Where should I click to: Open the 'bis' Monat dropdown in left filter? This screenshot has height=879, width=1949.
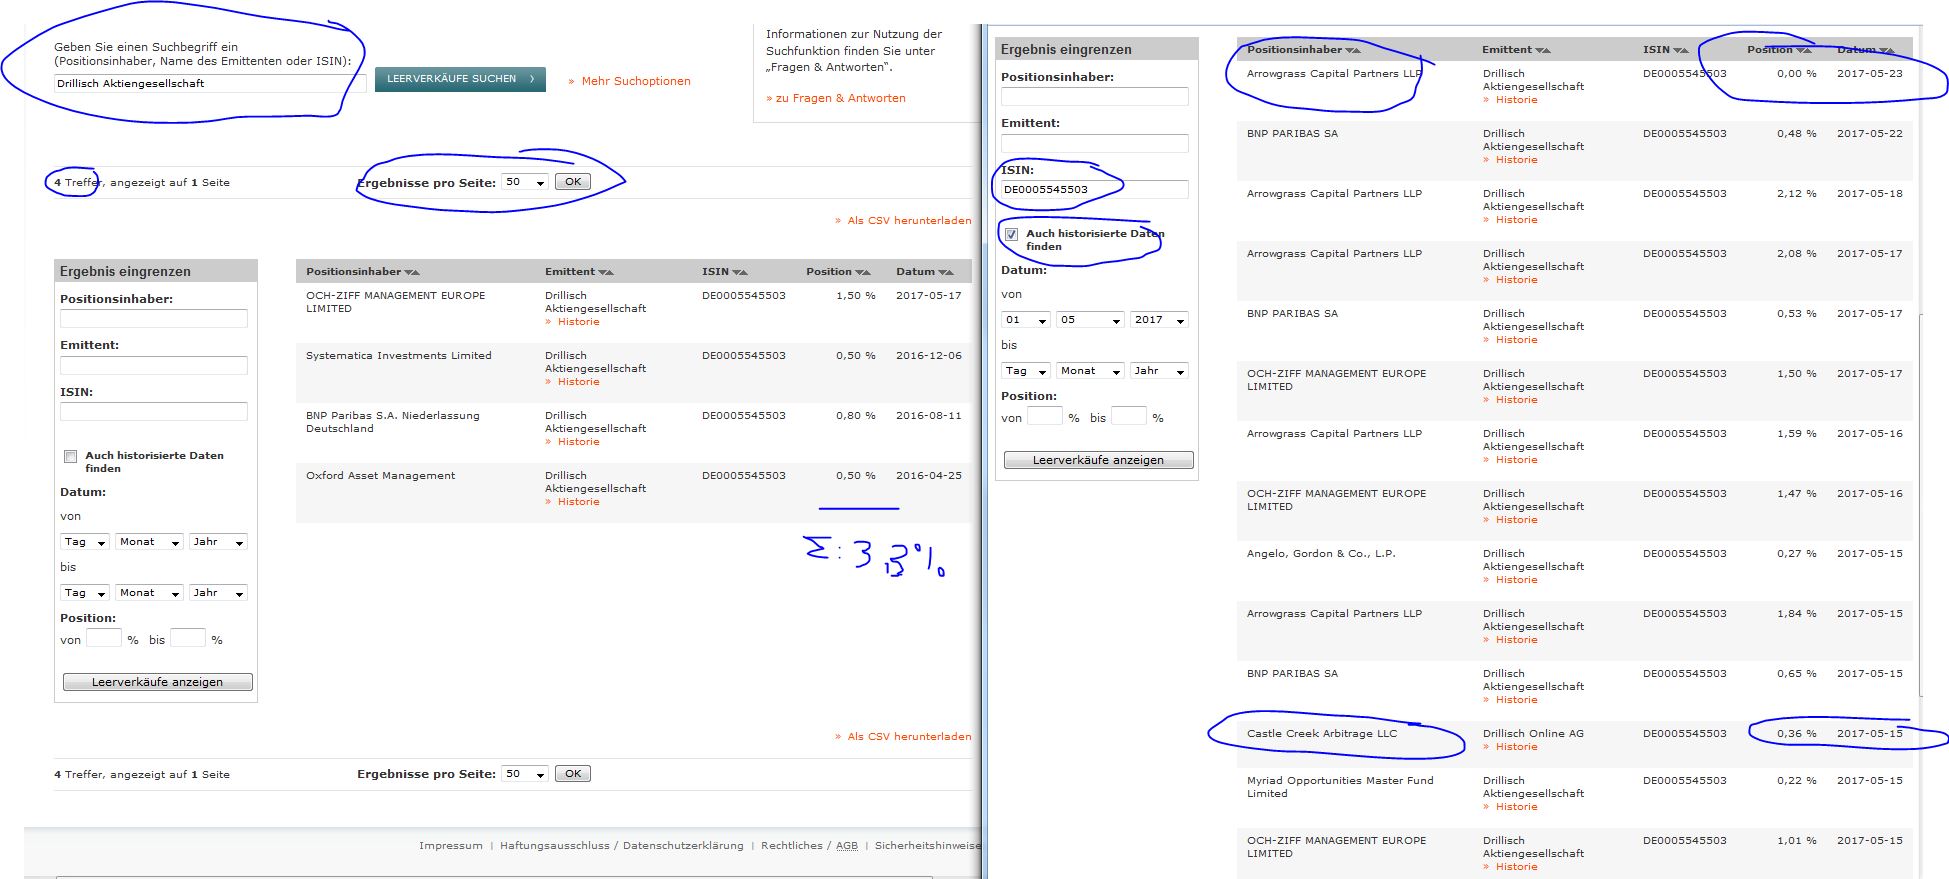point(149,593)
